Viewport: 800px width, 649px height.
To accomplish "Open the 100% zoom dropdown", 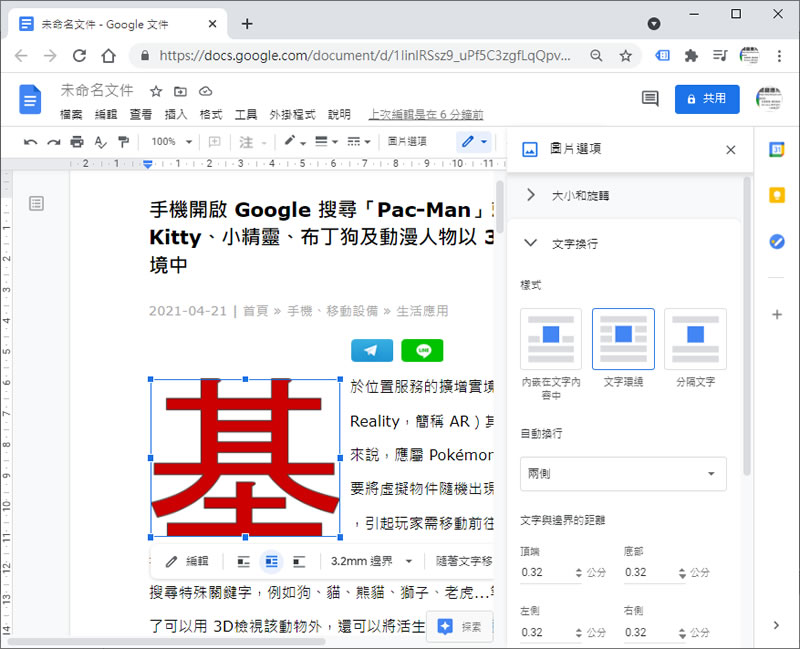I will pyautogui.click(x=171, y=141).
